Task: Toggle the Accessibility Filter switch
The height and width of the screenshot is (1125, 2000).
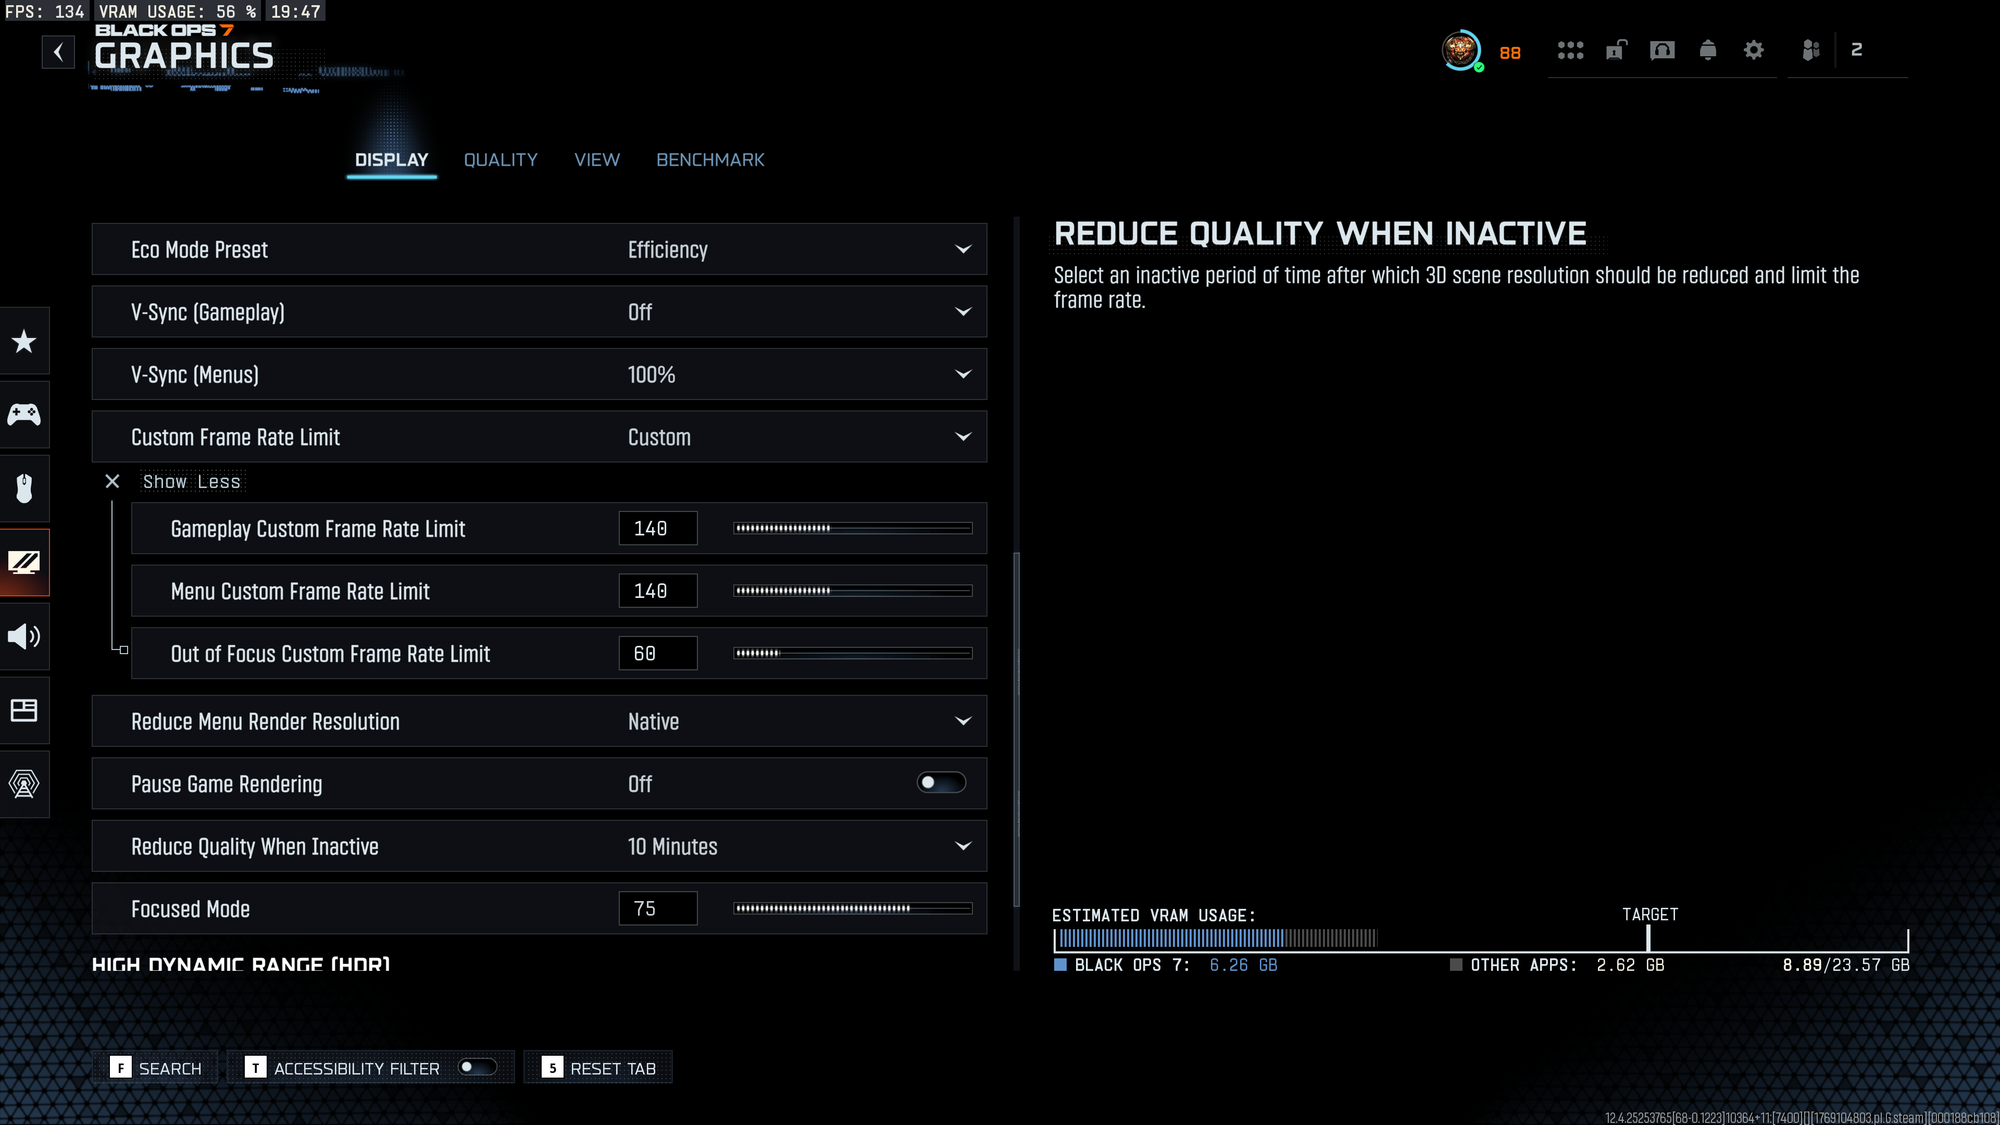Action: pyautogui.click(x=477, y=1067)
